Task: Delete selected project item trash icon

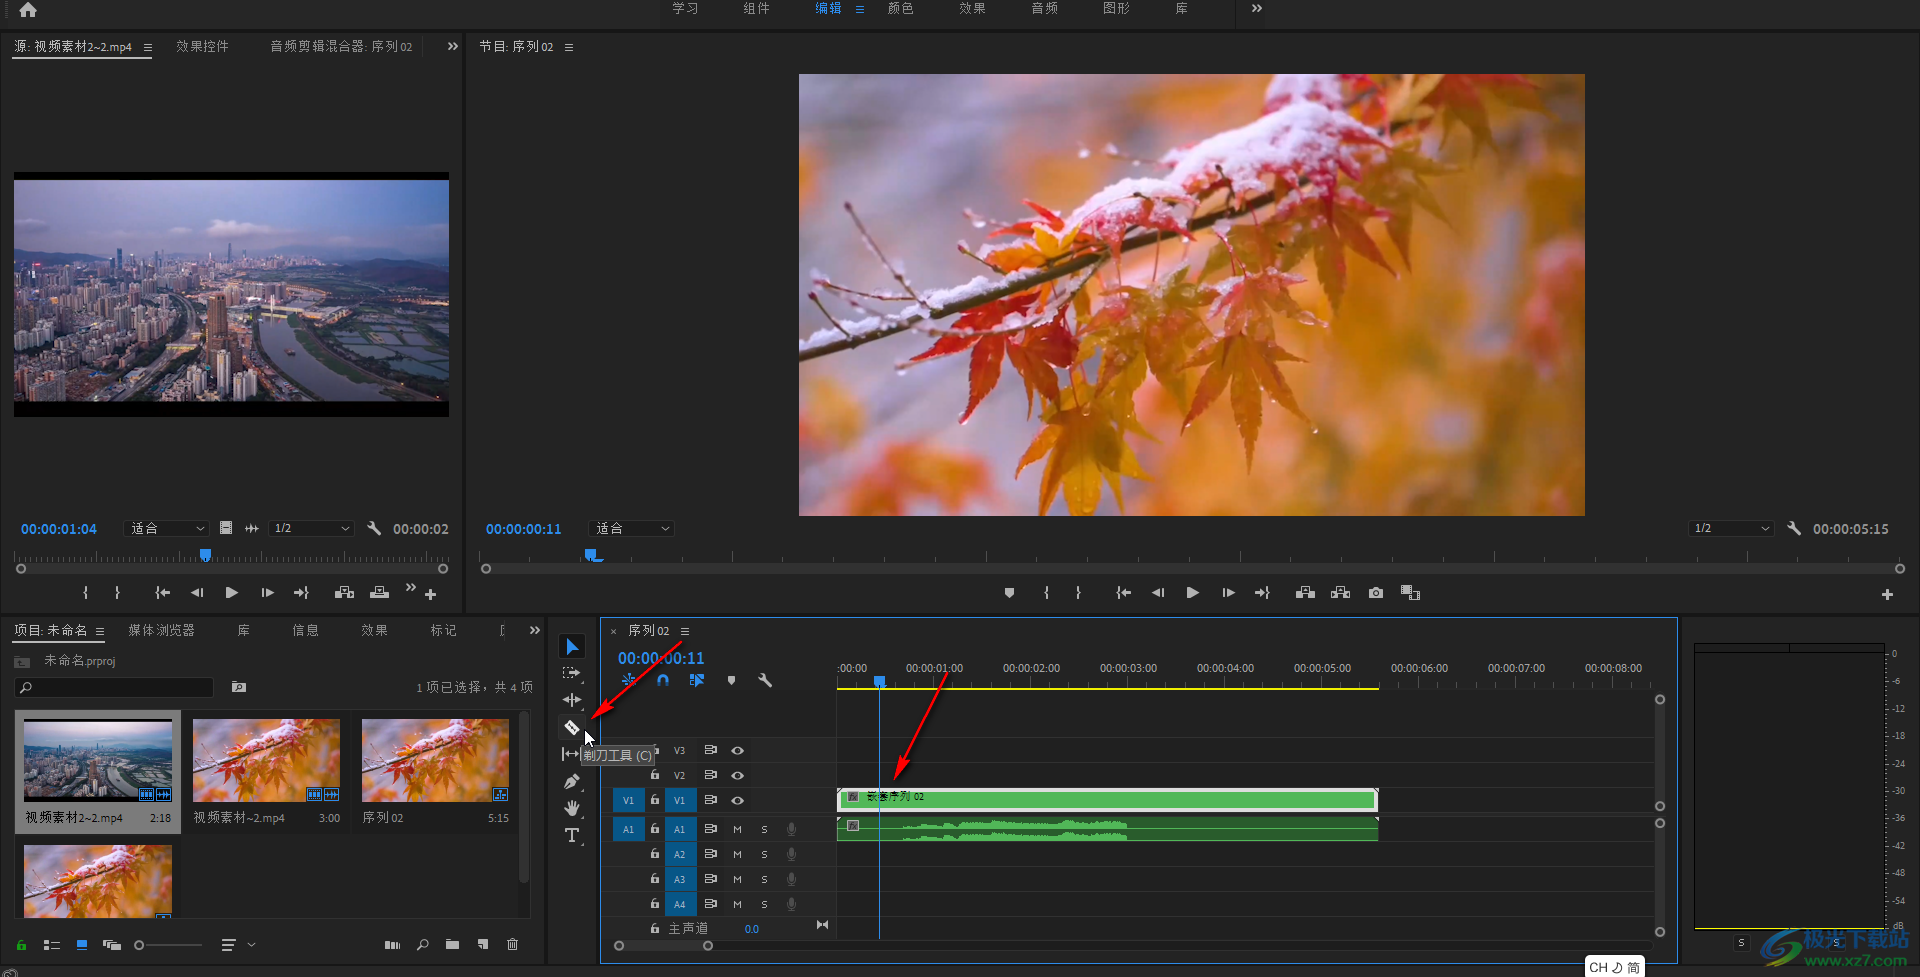Action: (x=513, y=945)
